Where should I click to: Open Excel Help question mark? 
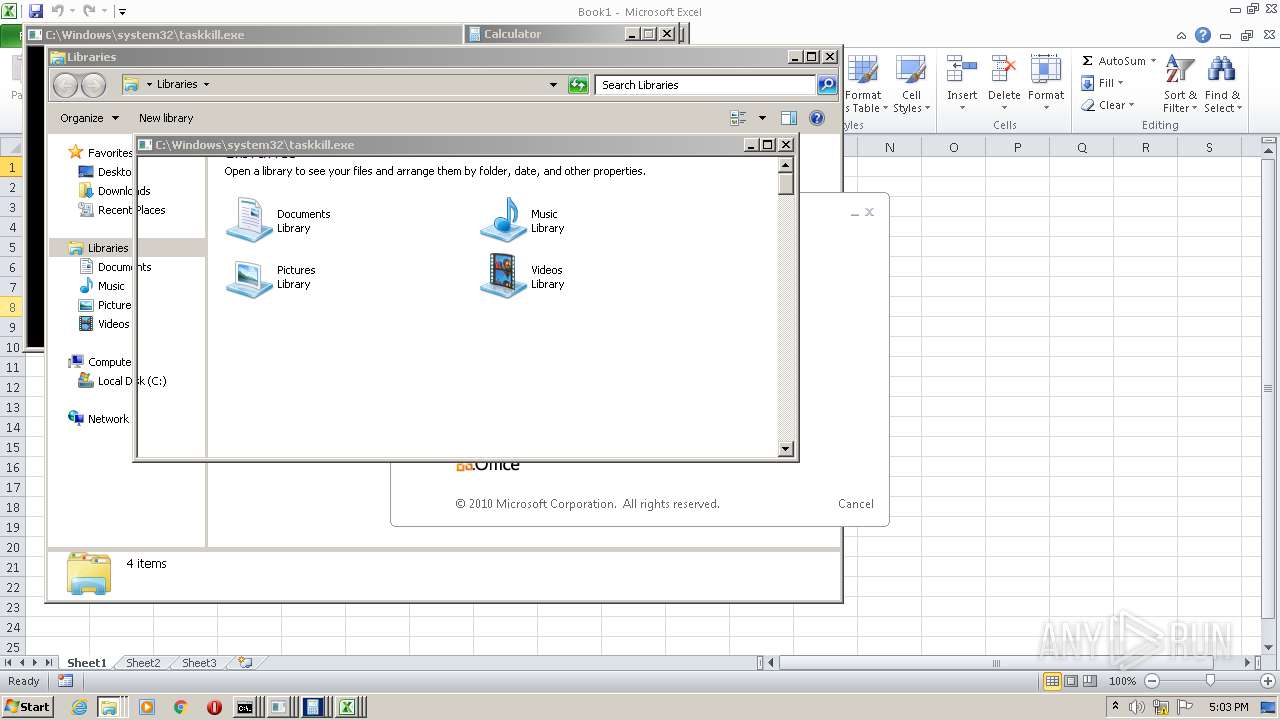tap(1203, 35)
